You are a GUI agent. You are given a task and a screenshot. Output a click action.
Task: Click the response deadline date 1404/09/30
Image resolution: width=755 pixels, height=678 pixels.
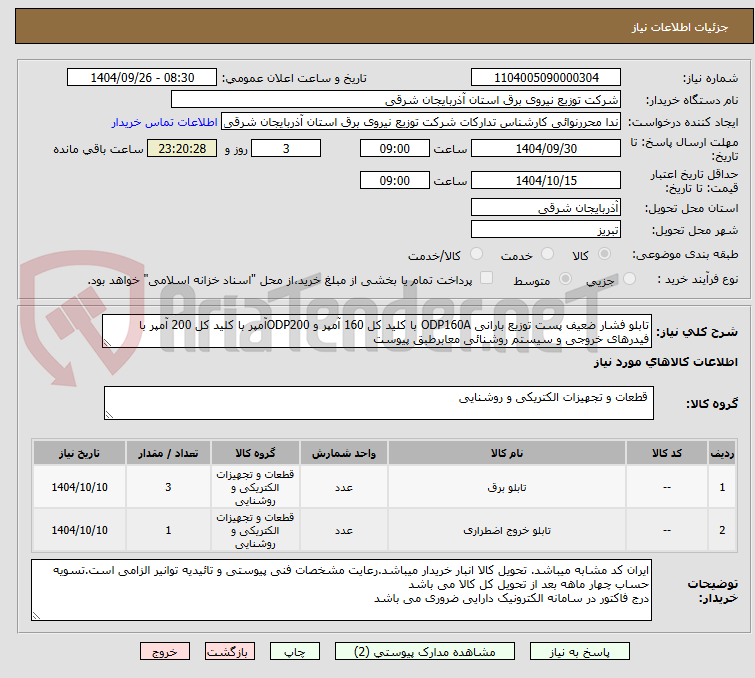pyautogui.click(x=546, y=148)
